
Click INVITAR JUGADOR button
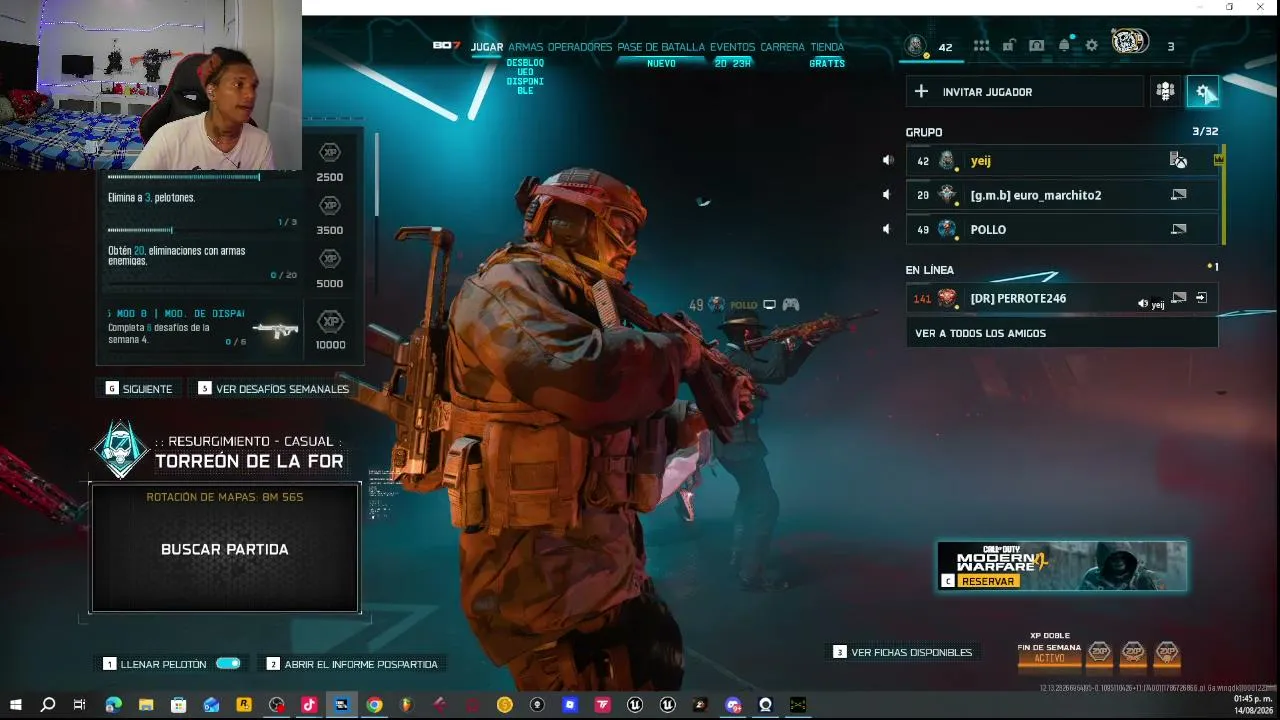1024,92
